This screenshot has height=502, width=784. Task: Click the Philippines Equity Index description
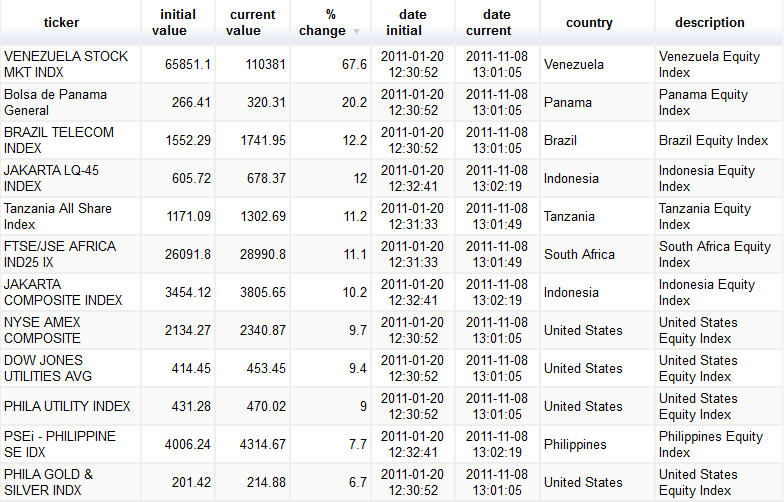pyautogui.click(x=710, y=444)
